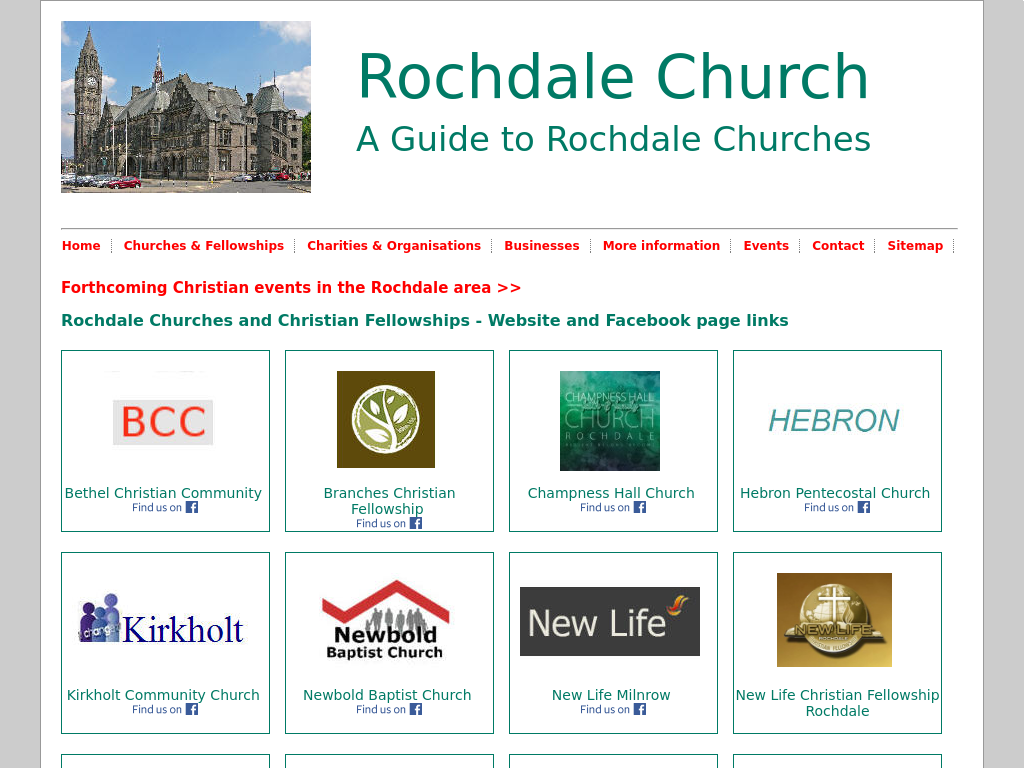Navigate to the Events page
Viewport: 1024px width, 768px height.
766,246
